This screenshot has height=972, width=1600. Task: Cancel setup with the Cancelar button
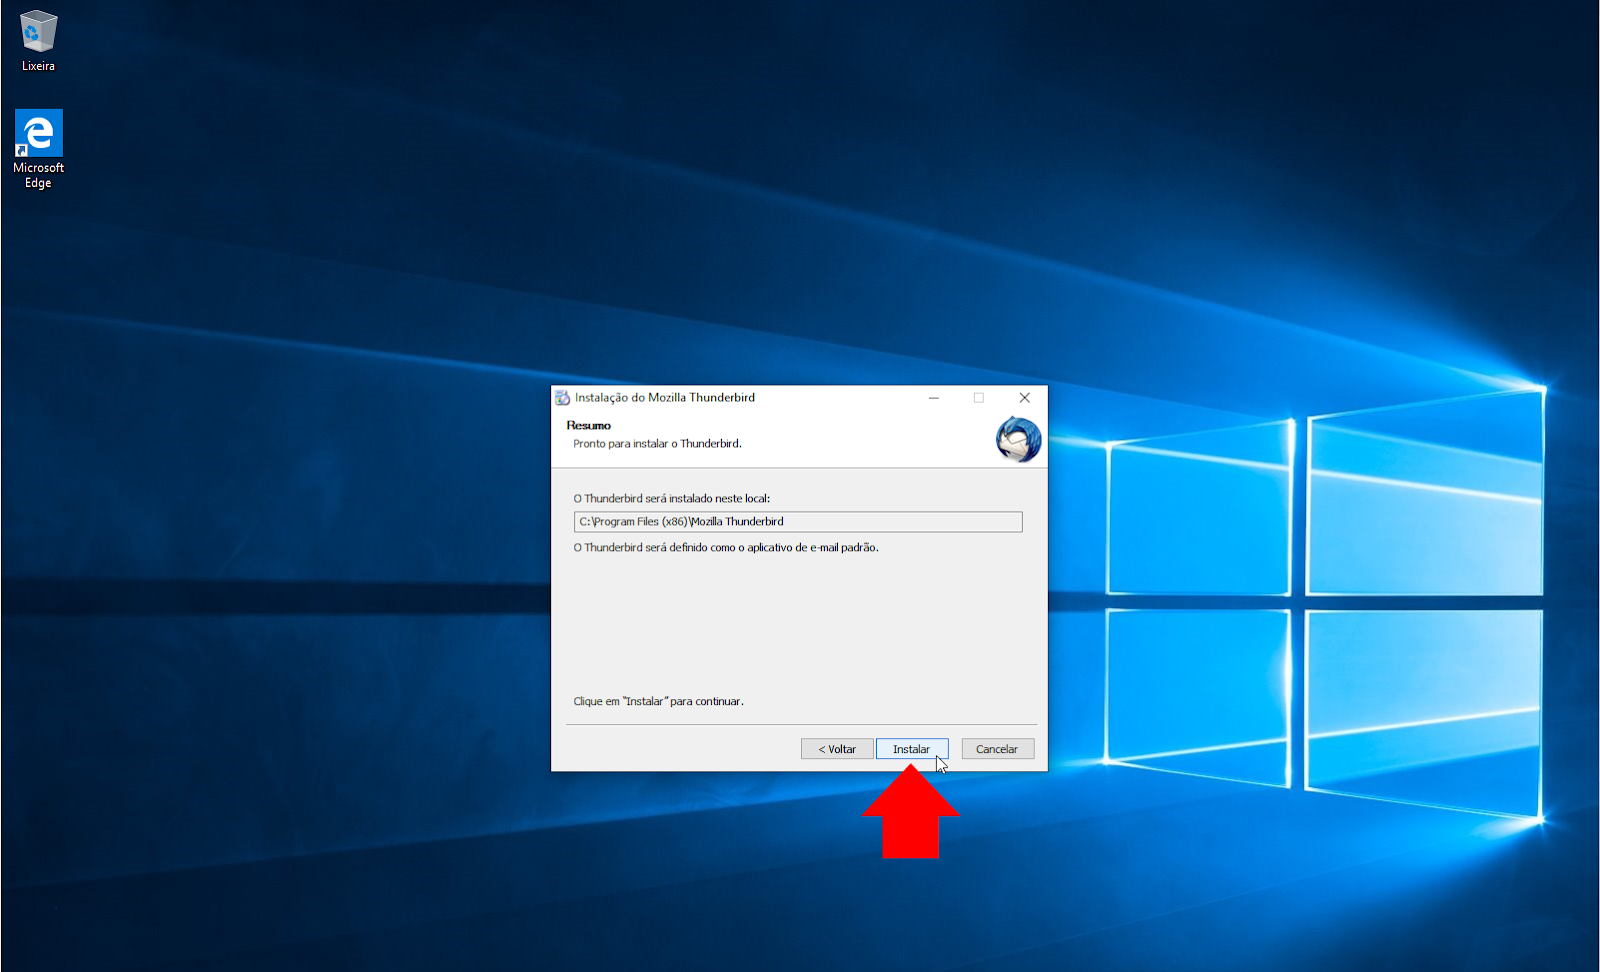(997, 749)
